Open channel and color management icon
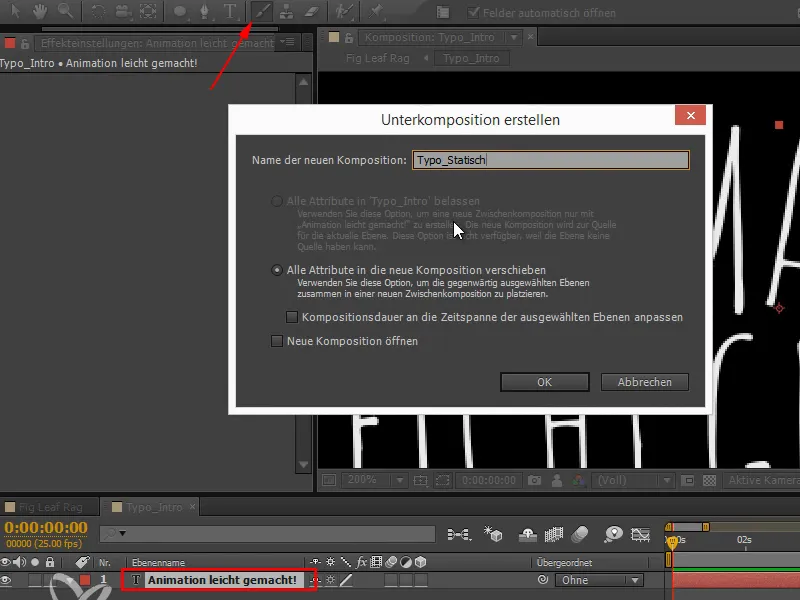The width and height of the screenshot is (800, 600). (579, 480)
